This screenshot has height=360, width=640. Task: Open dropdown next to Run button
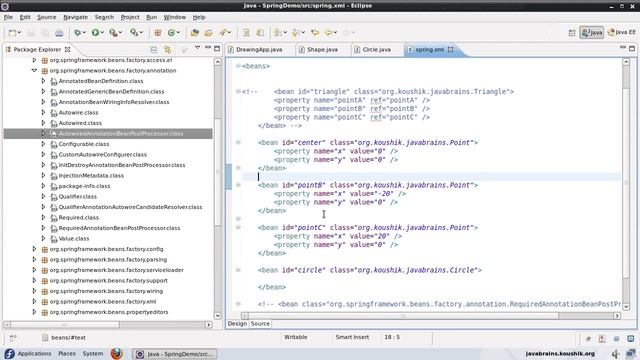(x=102, y=33)
